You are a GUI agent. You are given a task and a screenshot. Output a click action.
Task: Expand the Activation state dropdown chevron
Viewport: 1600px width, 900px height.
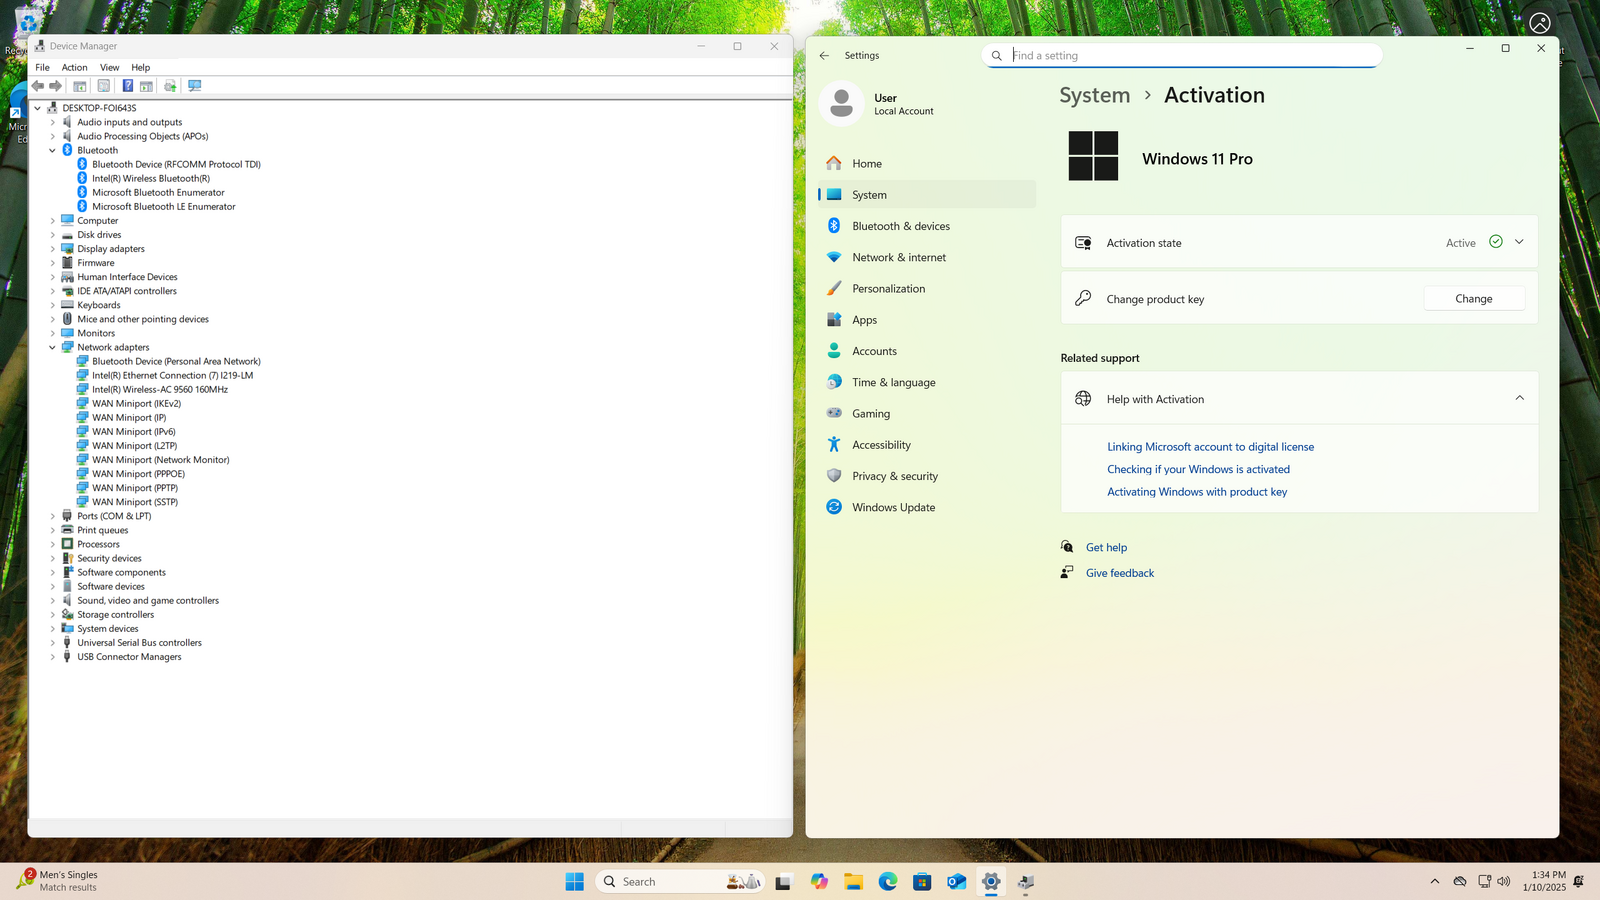1519,242
